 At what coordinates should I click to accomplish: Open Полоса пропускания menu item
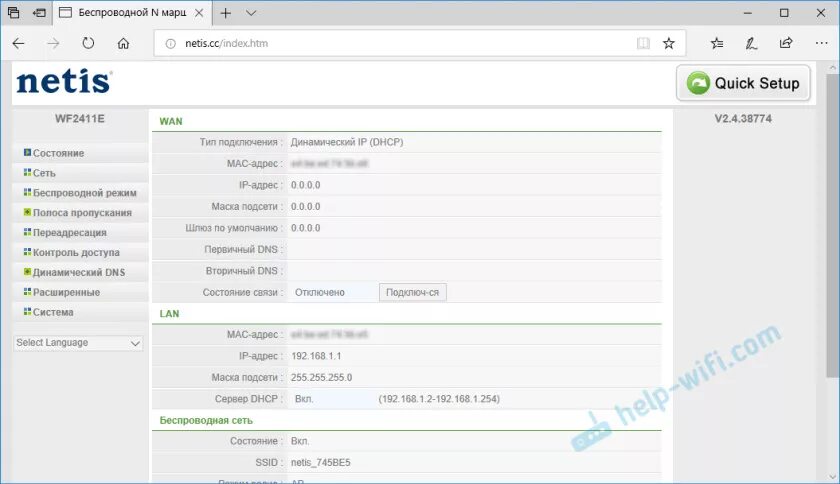[82, 213]
